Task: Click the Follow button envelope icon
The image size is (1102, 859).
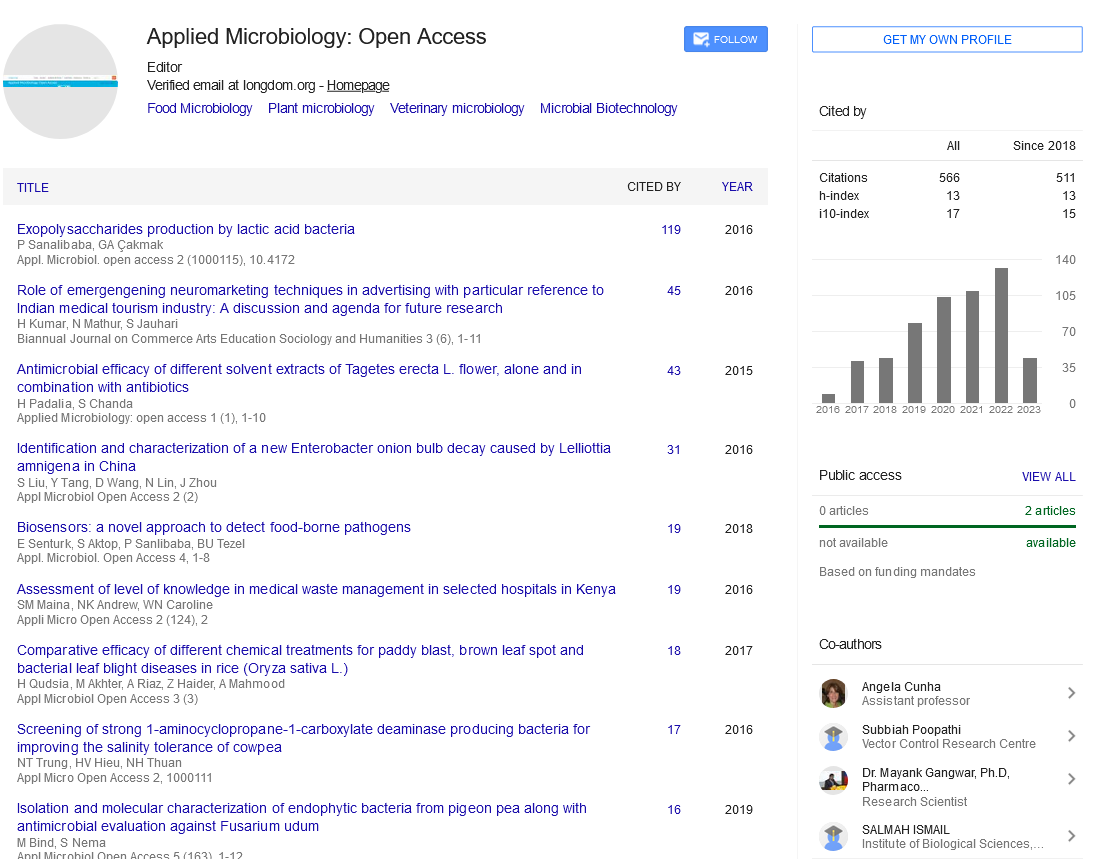Action: (701, 40)
